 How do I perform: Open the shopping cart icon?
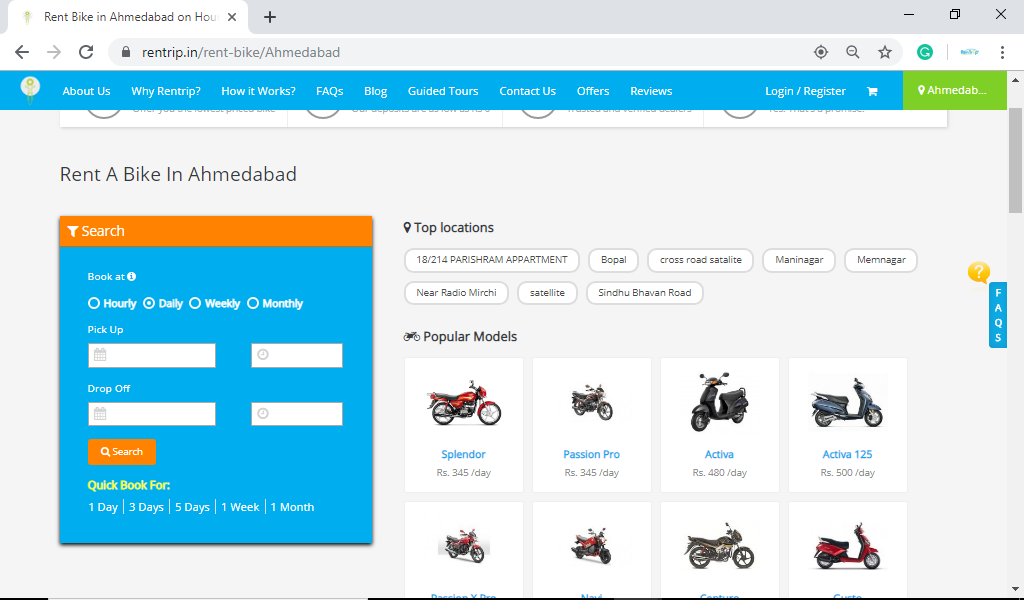(872, 91)
